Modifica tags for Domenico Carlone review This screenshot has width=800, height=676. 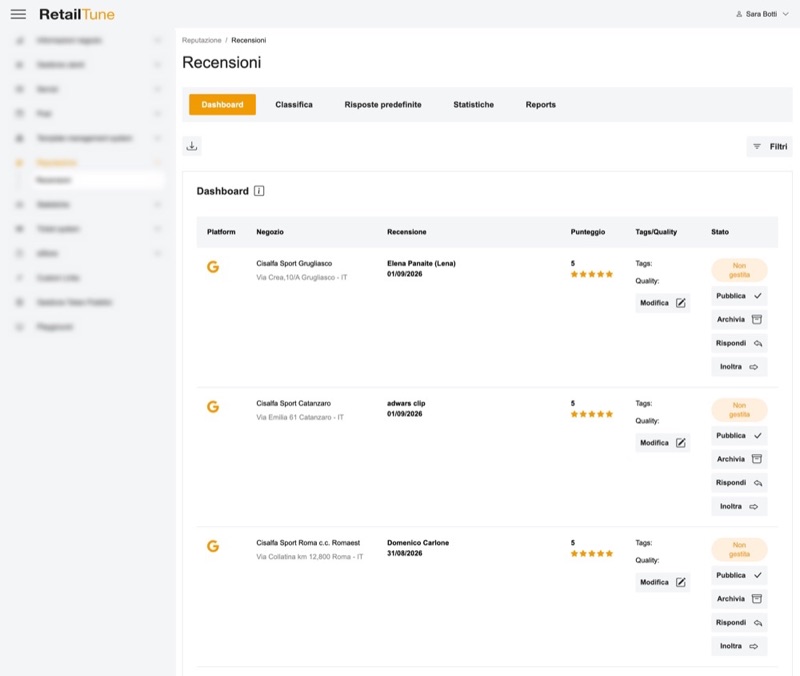(663, 582)
